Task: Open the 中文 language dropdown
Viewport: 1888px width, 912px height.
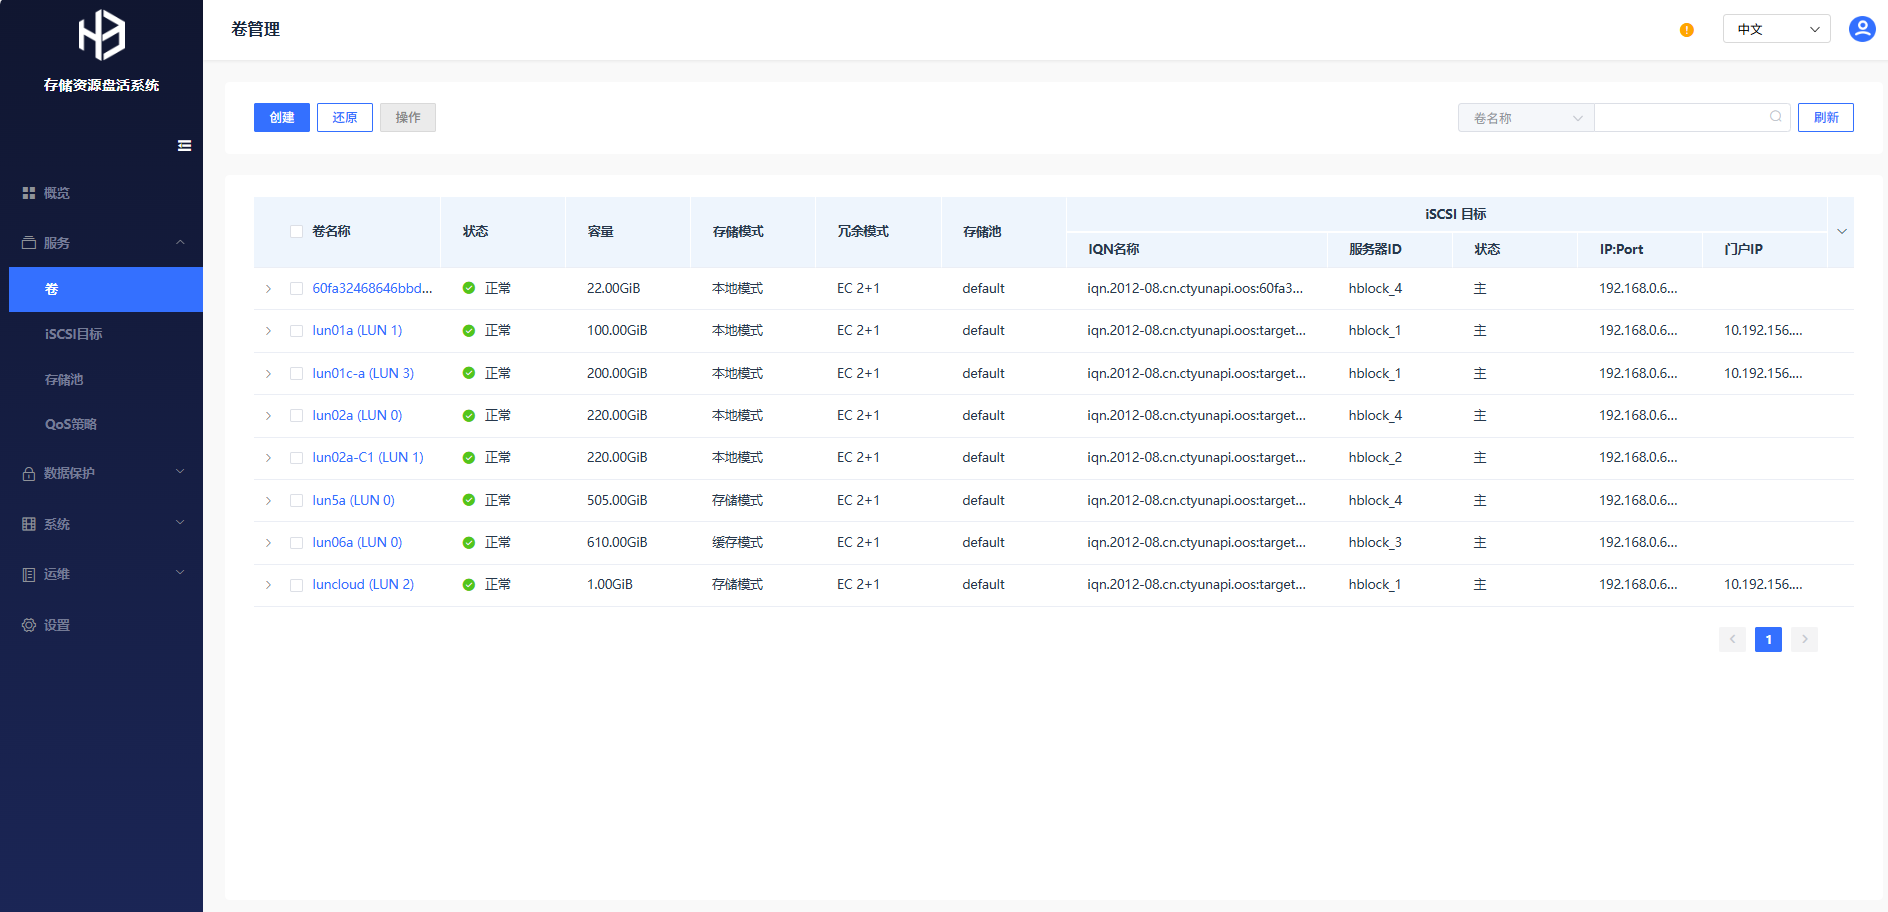Action: [x=1776, y=29]
